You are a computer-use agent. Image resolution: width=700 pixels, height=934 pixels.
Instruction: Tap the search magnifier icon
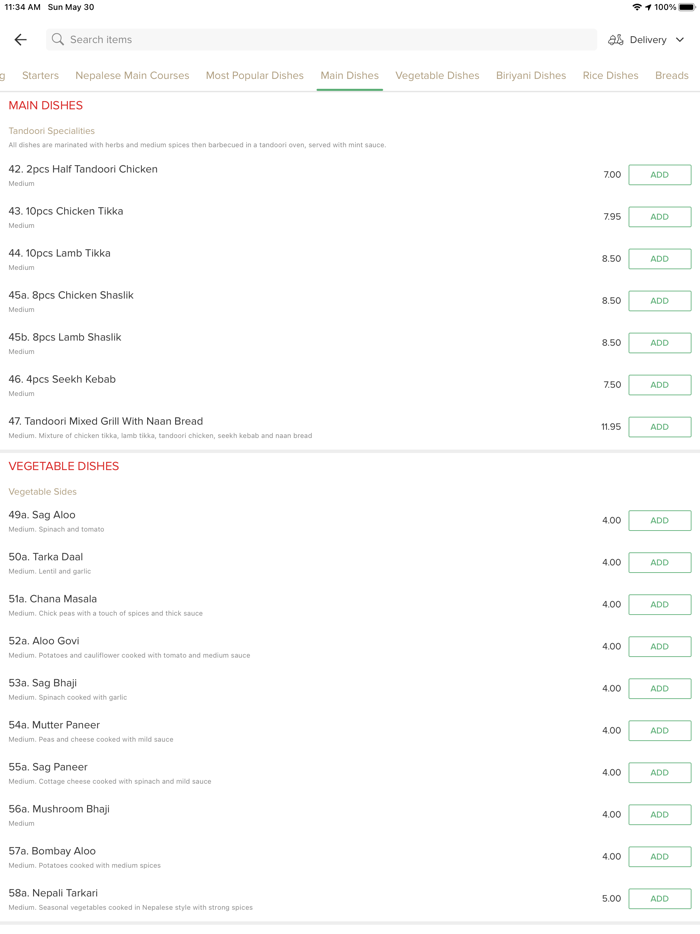[x=58, y=40]
